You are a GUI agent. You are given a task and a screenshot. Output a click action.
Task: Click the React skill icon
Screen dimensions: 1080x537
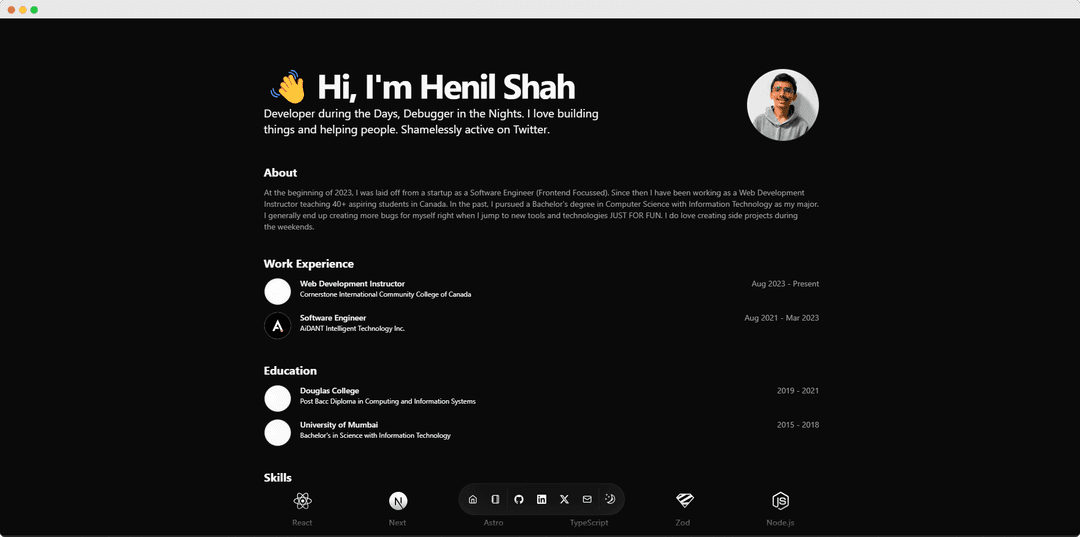302,501
